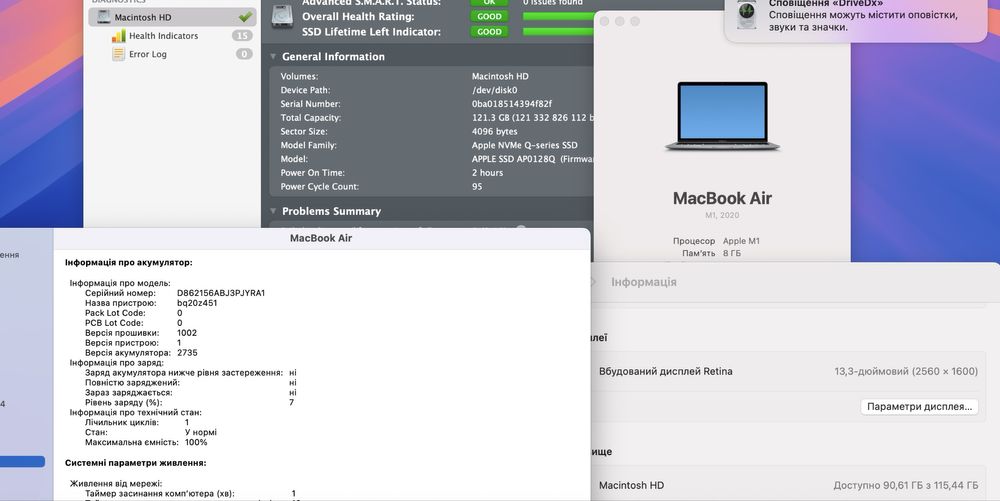Image resolution: width=1000 pixels, height=501 pixels.
Task: Click the Power Cycle Count value 95
Action: (477, 187)
